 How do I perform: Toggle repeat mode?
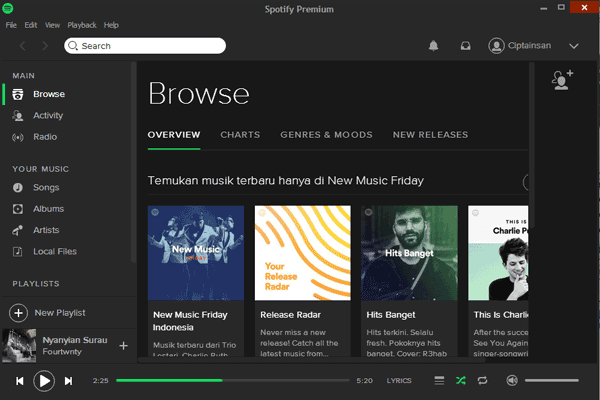pos(482,380)
